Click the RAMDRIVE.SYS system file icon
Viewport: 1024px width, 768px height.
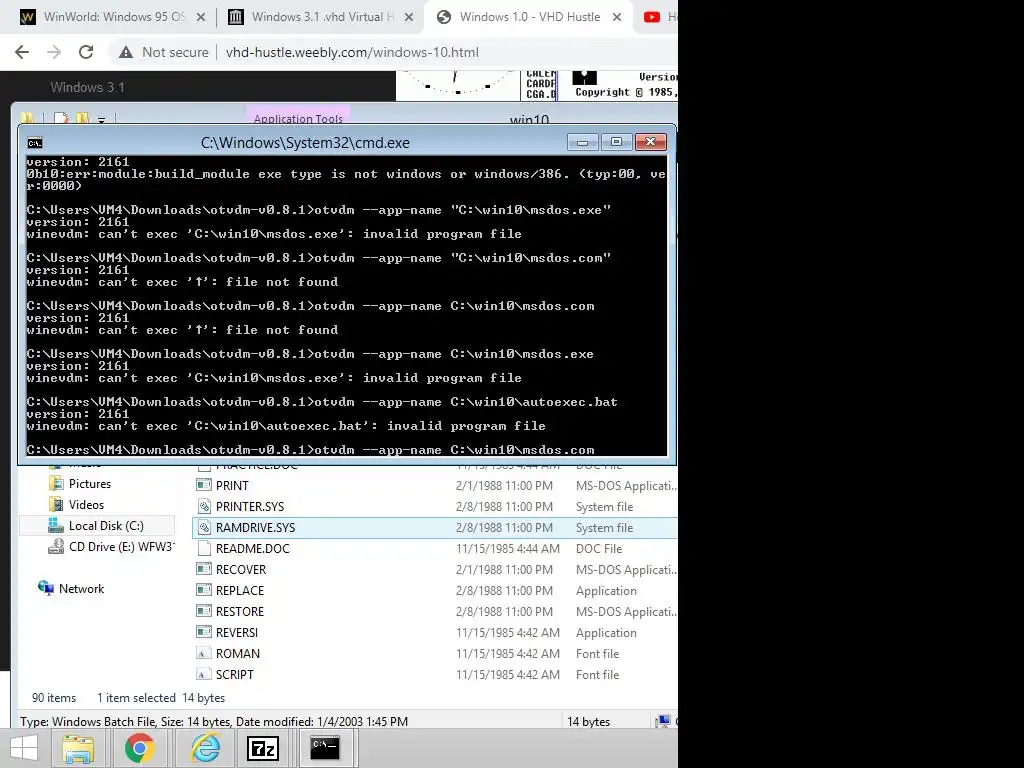[204, 527]
